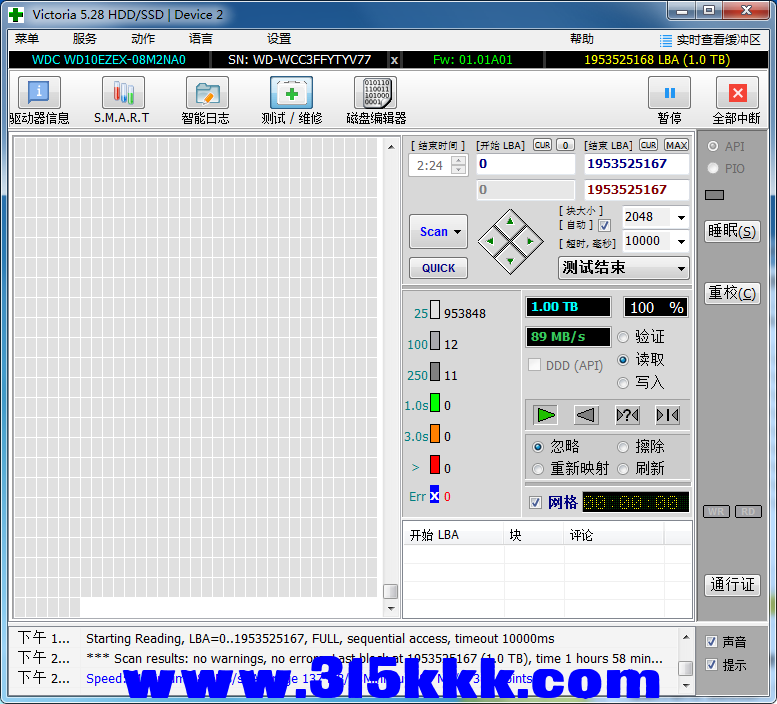Click the reverse scan arrow button
Viewport: 777px width, 704px height.
pos(586,415)
